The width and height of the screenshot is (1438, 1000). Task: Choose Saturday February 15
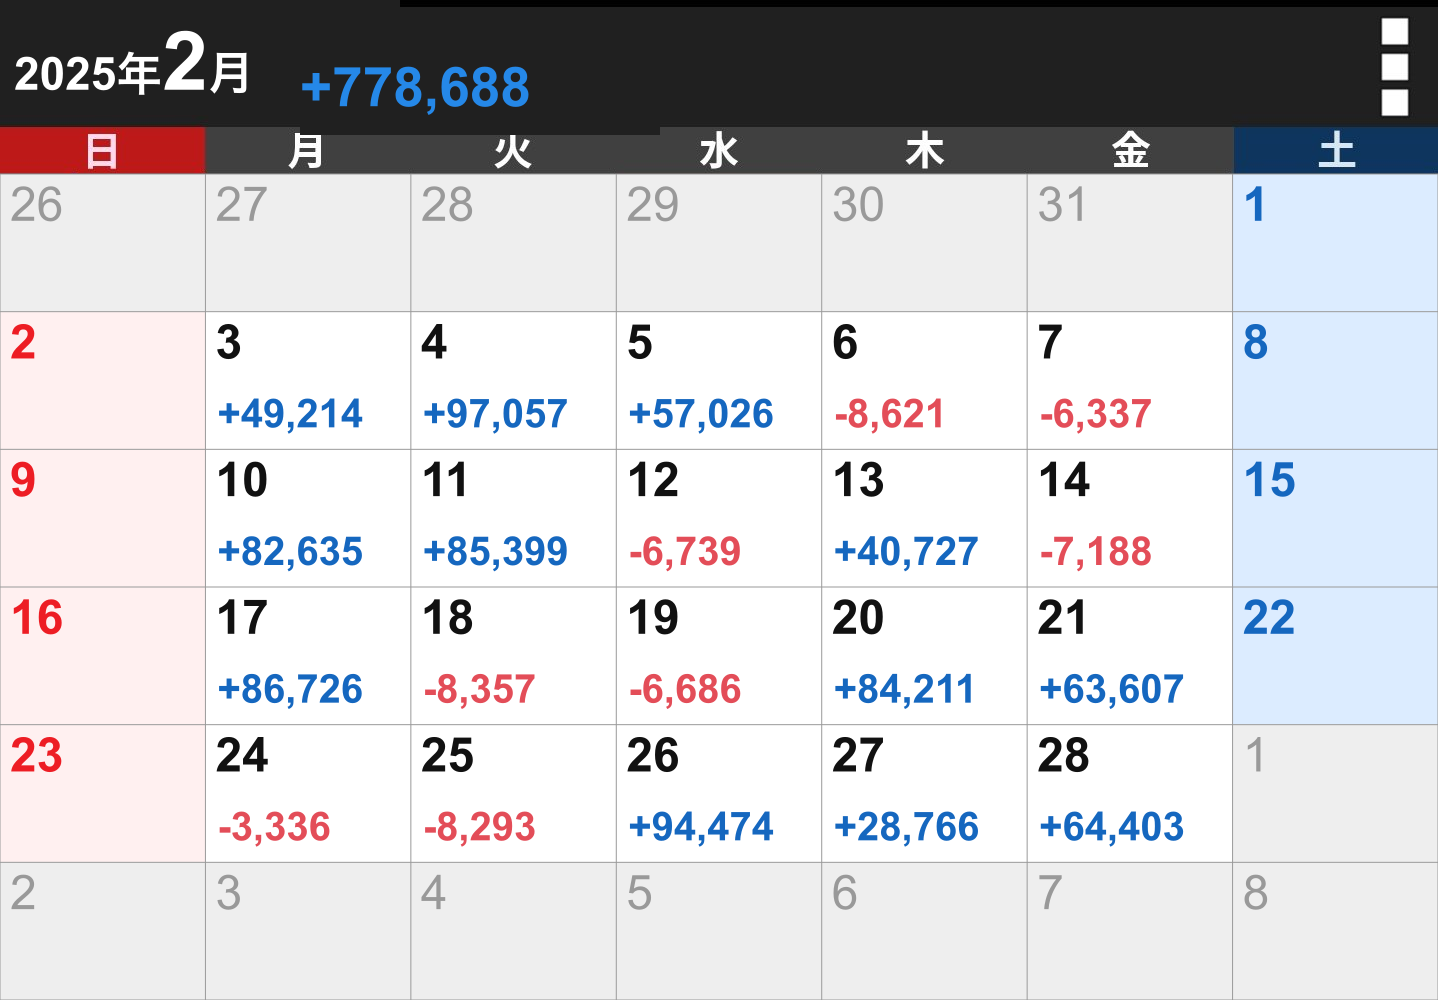[1336, 518]
